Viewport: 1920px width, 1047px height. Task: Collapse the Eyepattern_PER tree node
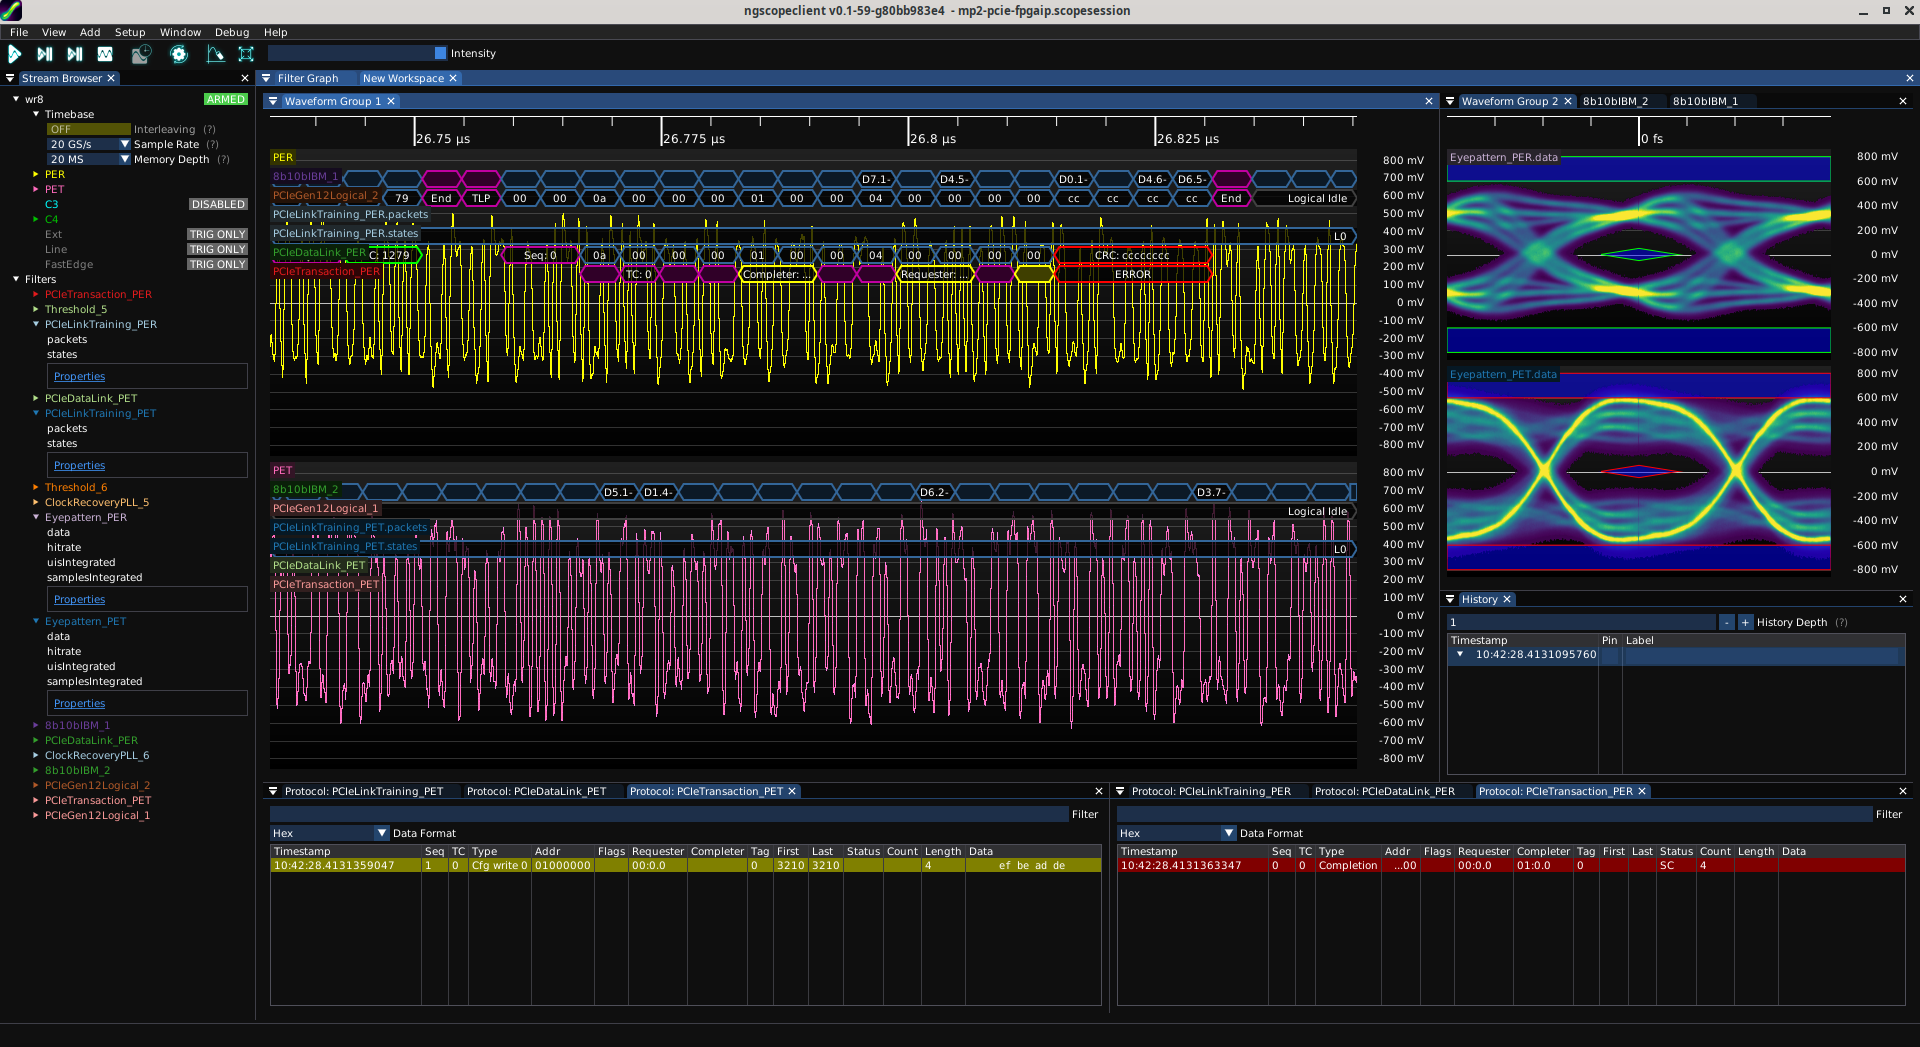coord(36,518)
